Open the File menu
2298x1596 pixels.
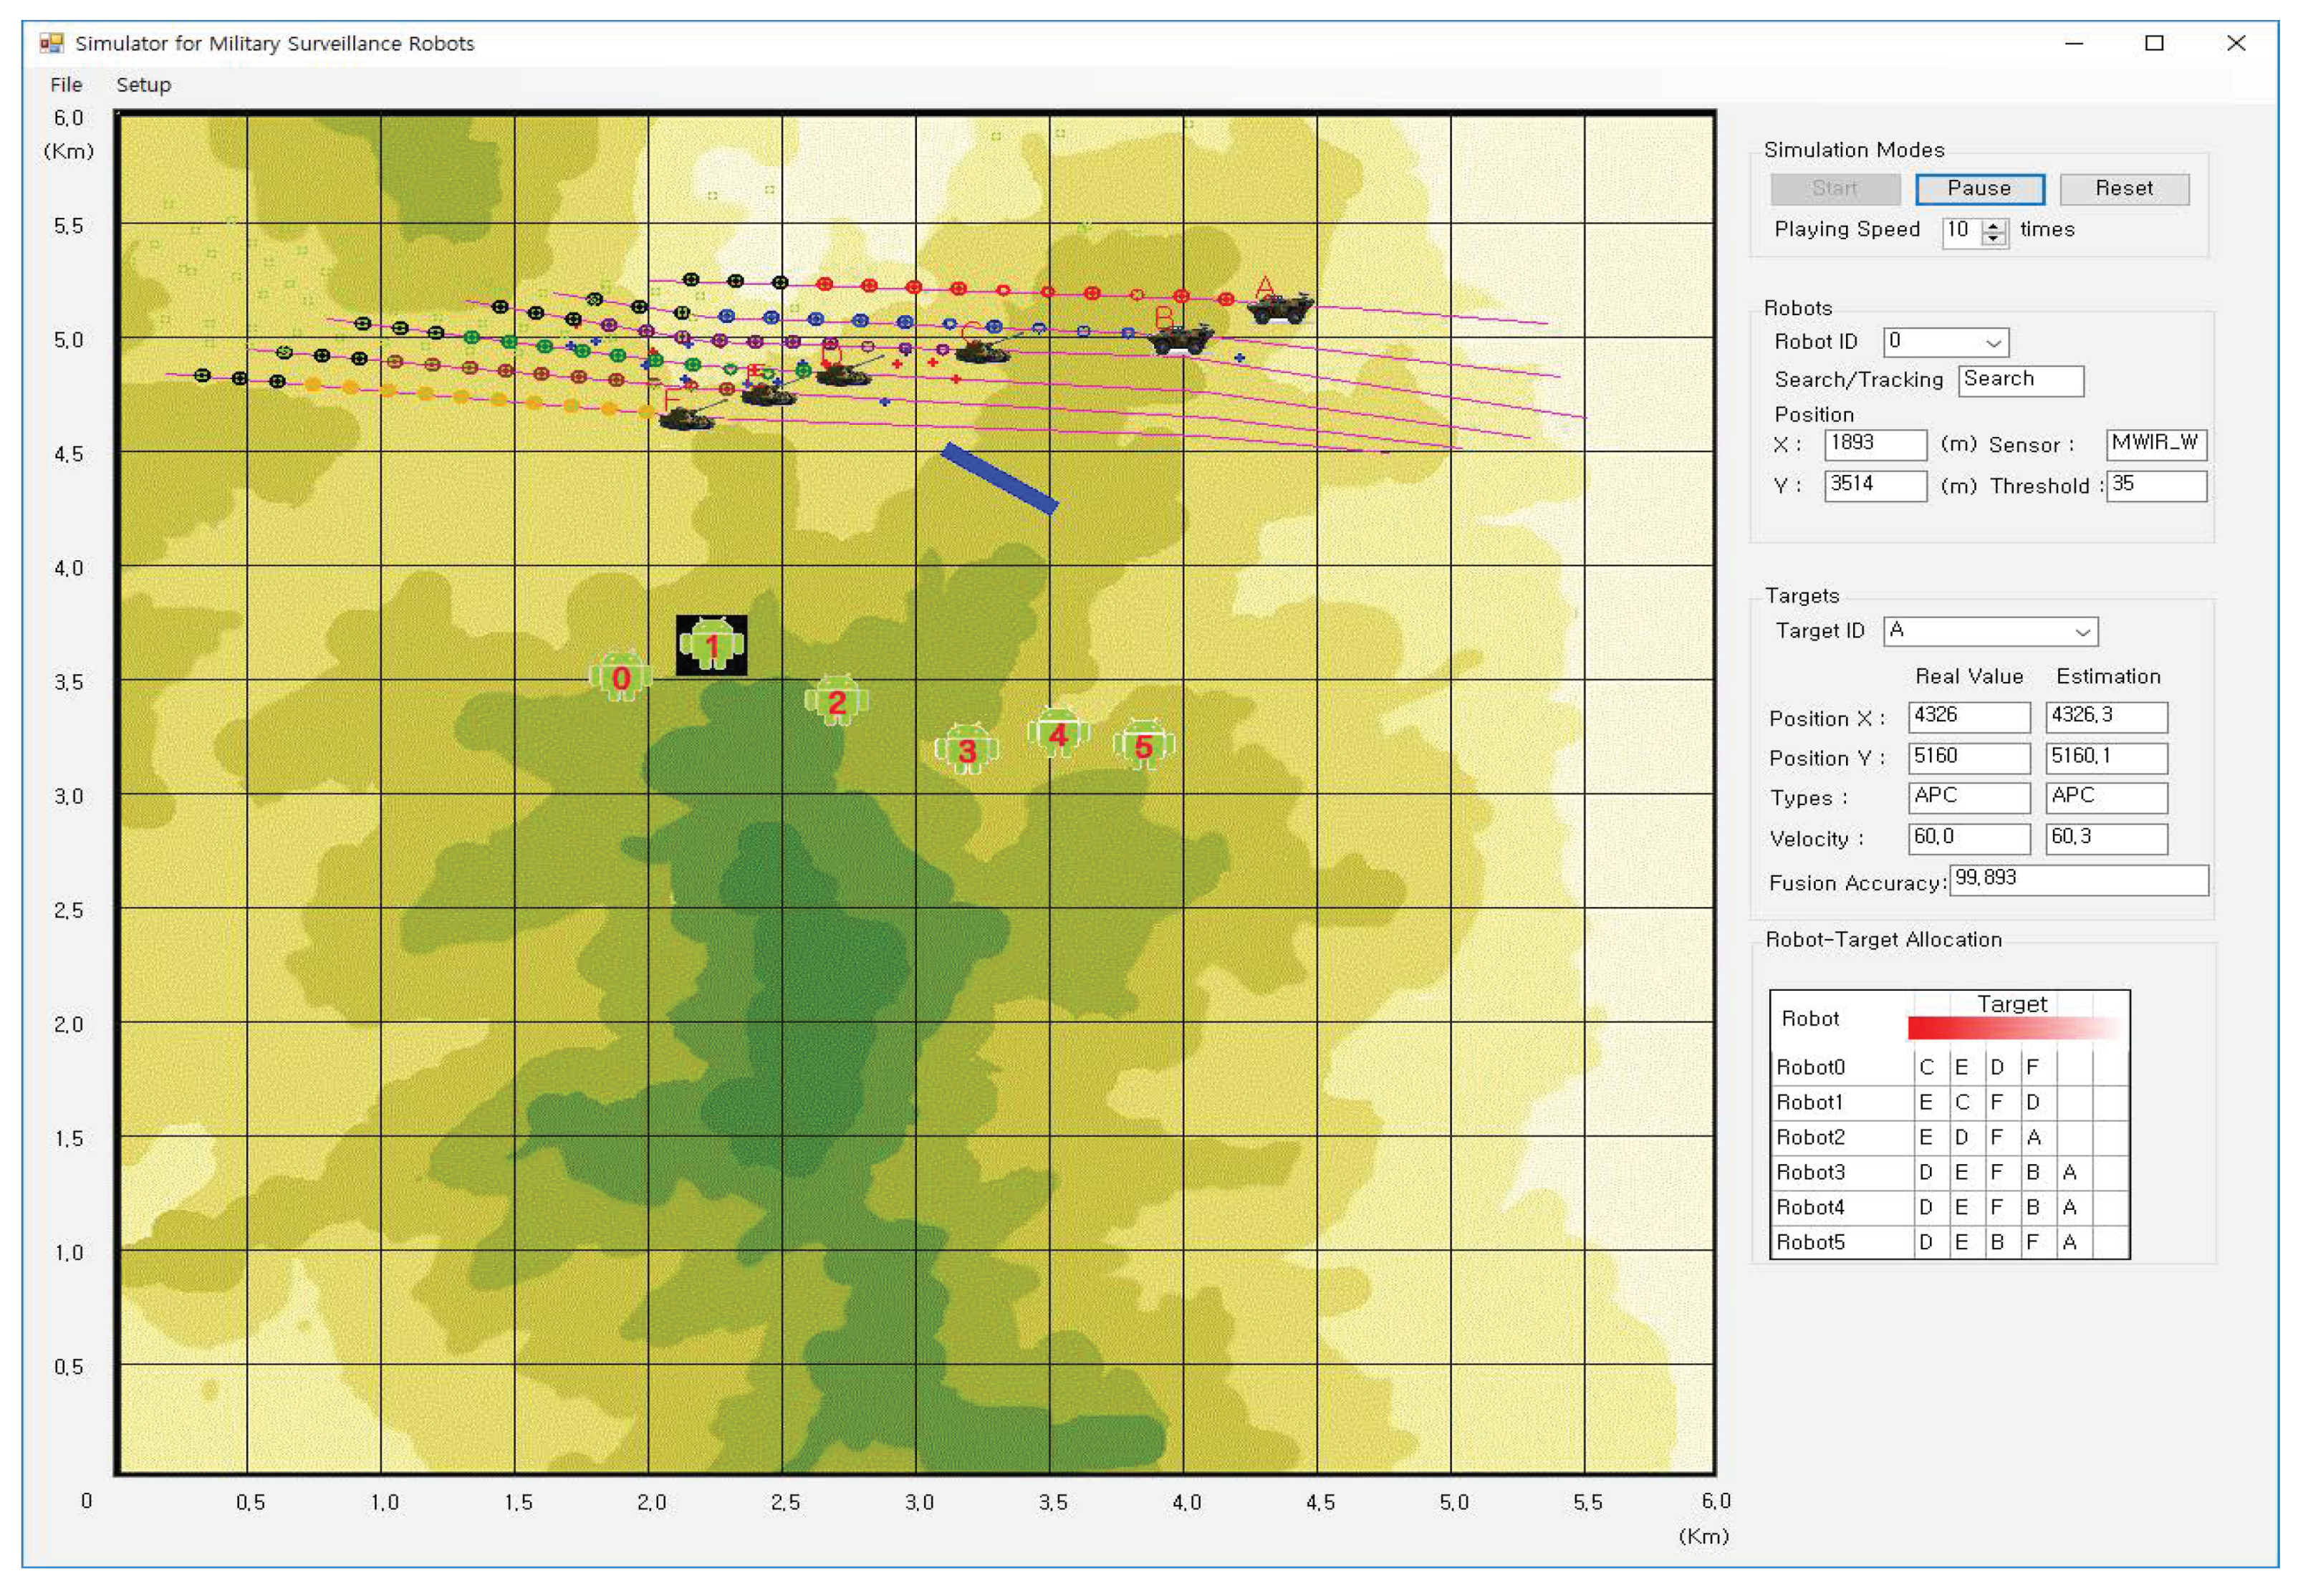66,85
